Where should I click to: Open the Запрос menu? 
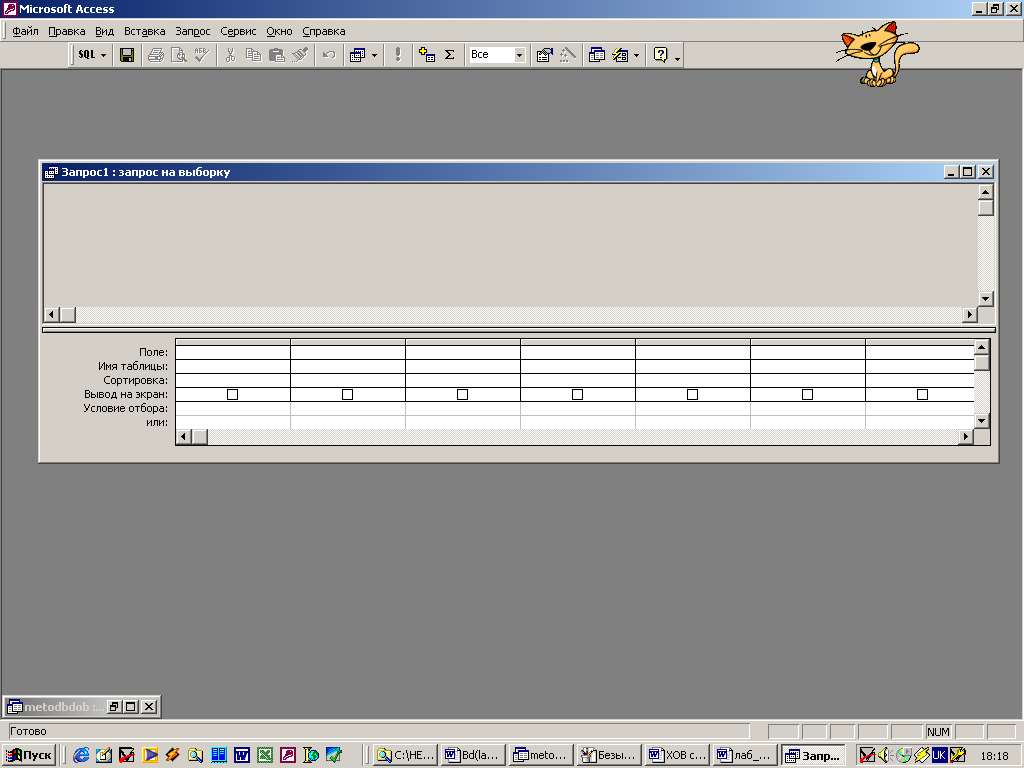(193, 31)
